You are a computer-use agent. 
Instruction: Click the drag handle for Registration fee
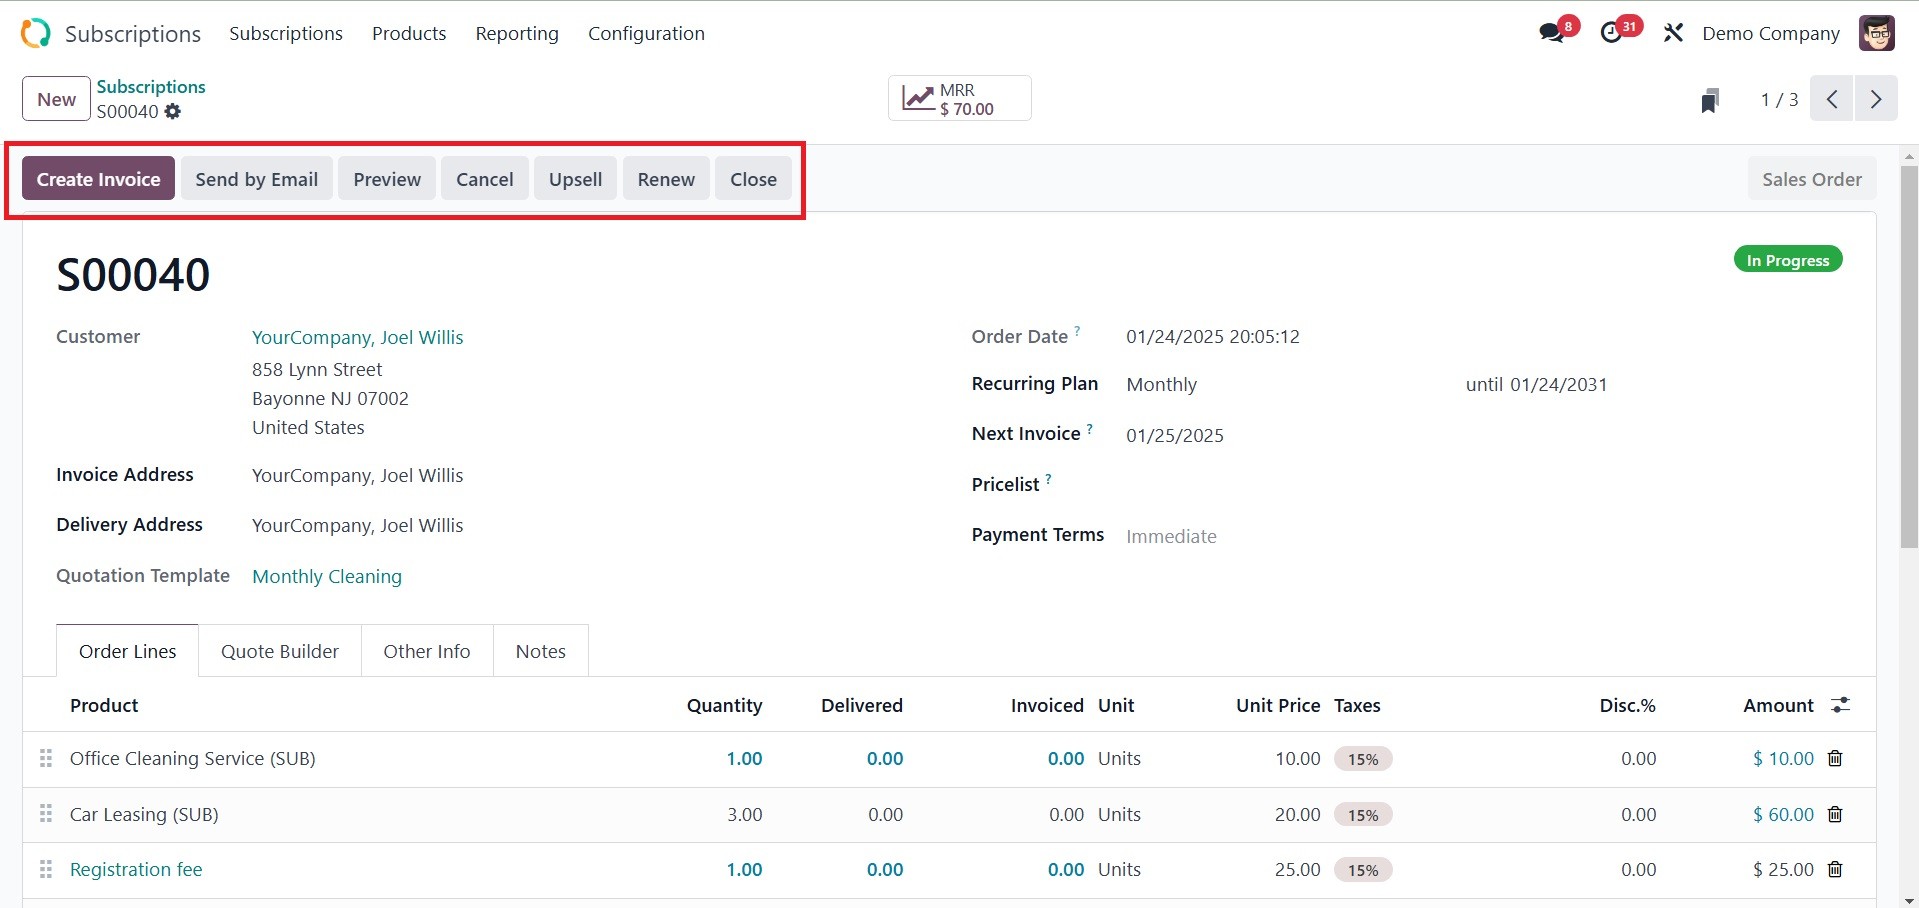tap(45, 870)
